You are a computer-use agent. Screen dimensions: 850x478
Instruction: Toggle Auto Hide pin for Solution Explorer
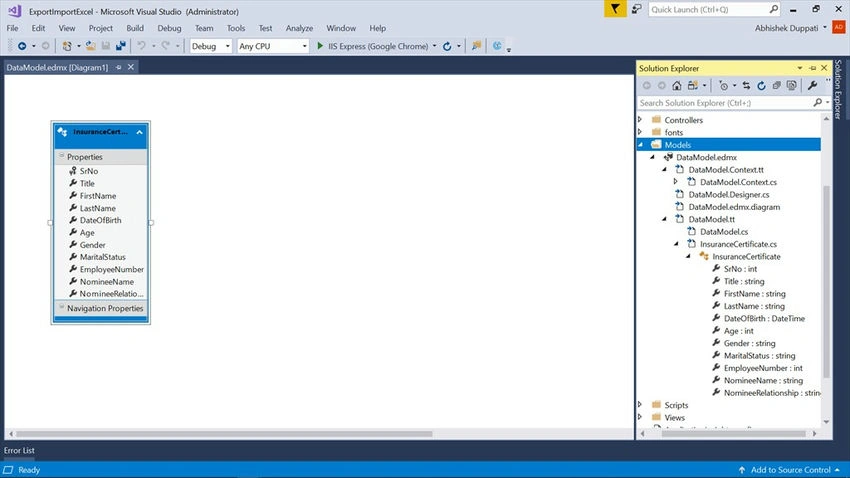pyautogui.click(x=812, y=68)
